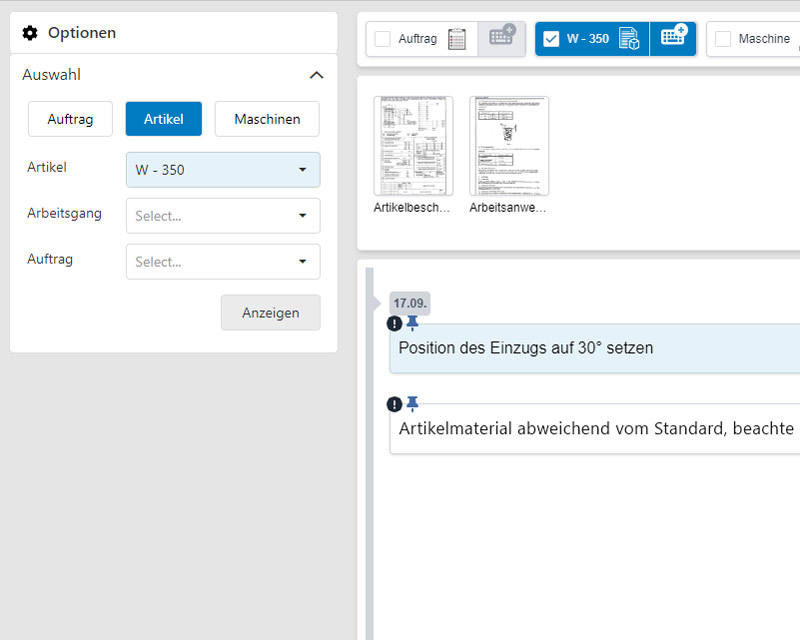The image size is (800, 640).
Task: Open the Artikel dropdown showing W - 350
Action: pyautogui.click(x=222, y=170)
